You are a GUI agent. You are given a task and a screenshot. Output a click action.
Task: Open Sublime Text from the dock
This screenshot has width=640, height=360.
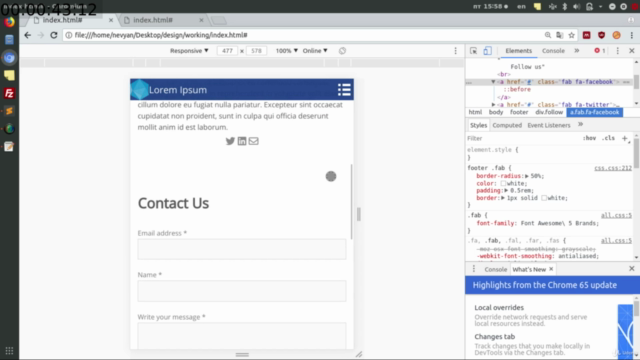9,111
